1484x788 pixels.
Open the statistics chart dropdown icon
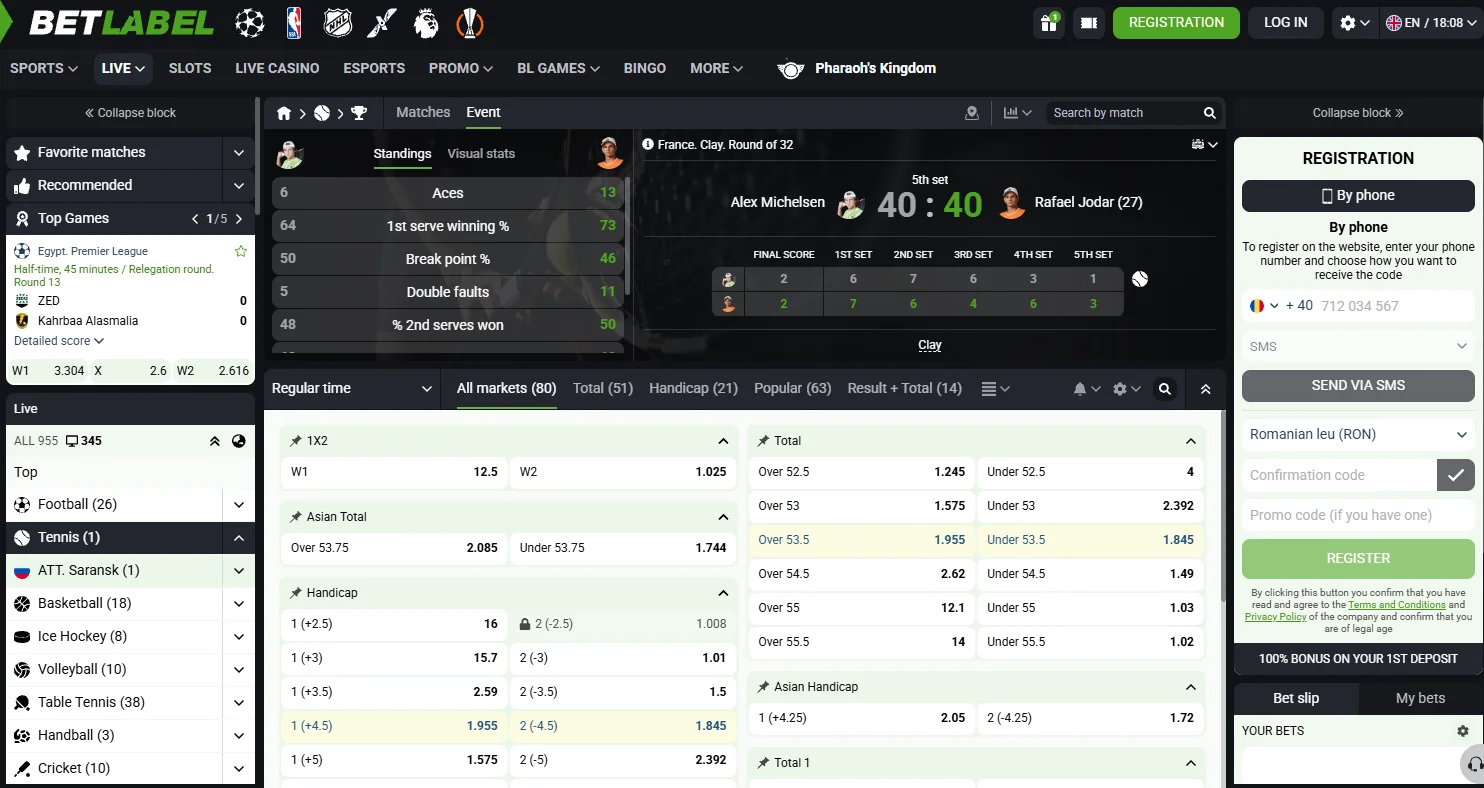[x=1017, y=113]
